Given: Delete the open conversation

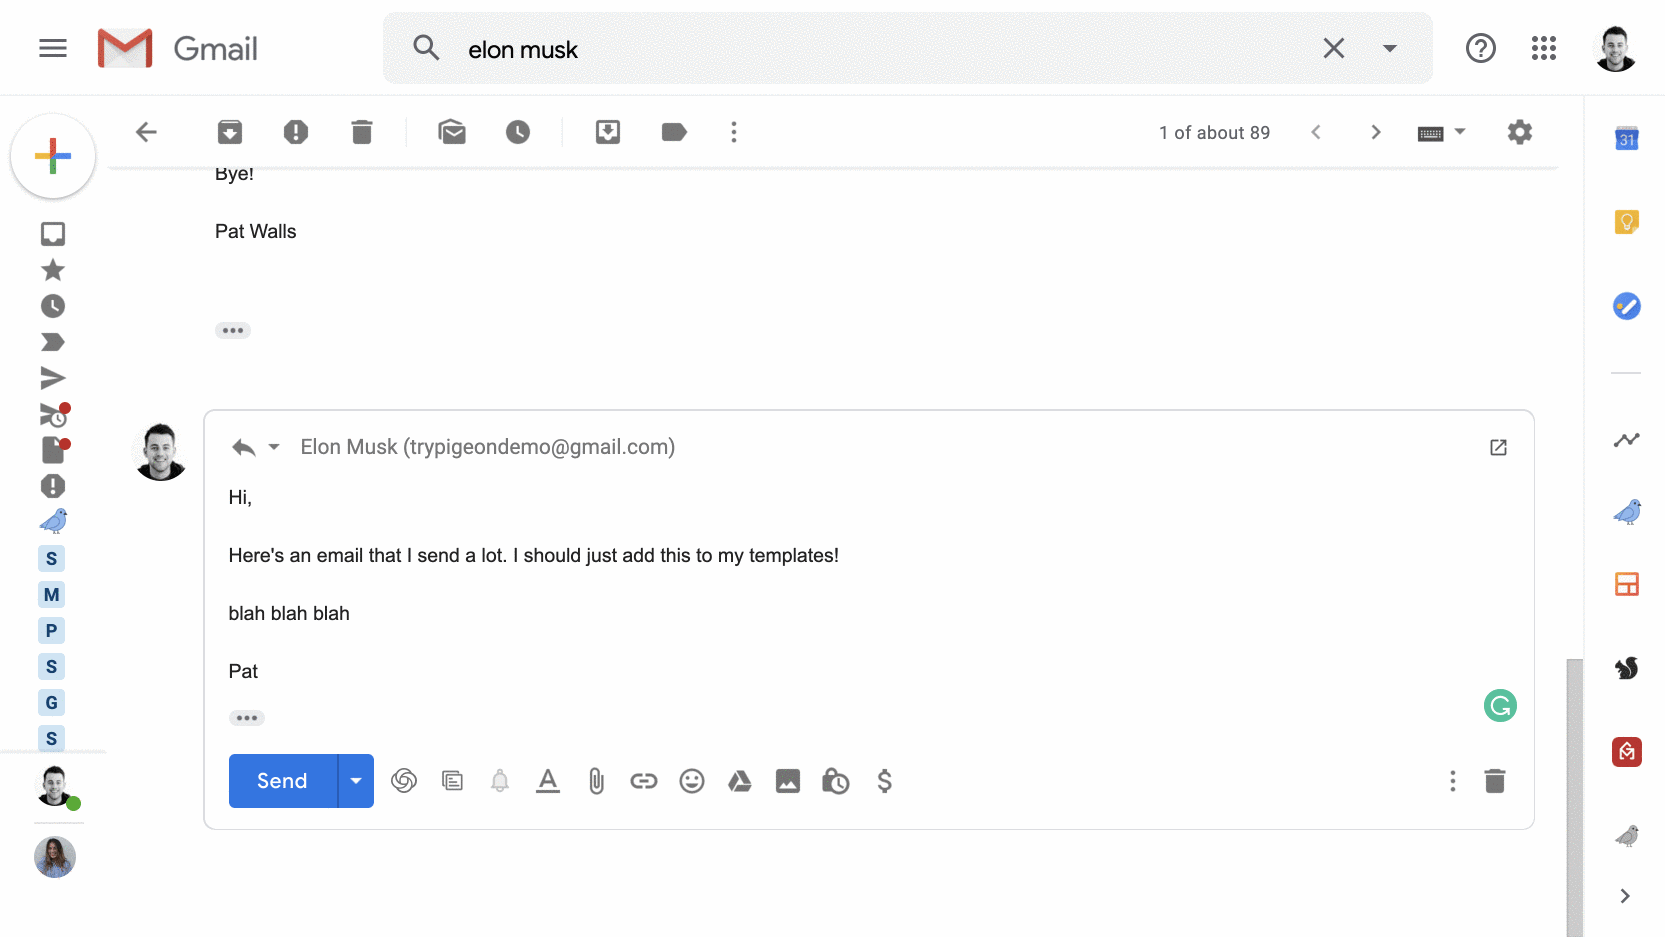Looking at the screenshot, I should tap(361, 132).
